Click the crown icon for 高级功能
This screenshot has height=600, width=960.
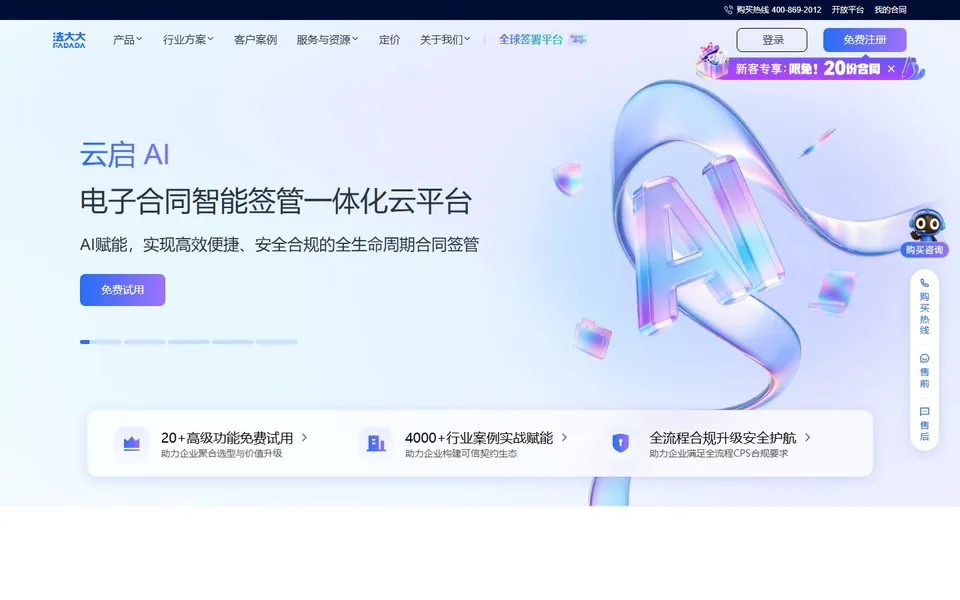[x=132, y=443]
